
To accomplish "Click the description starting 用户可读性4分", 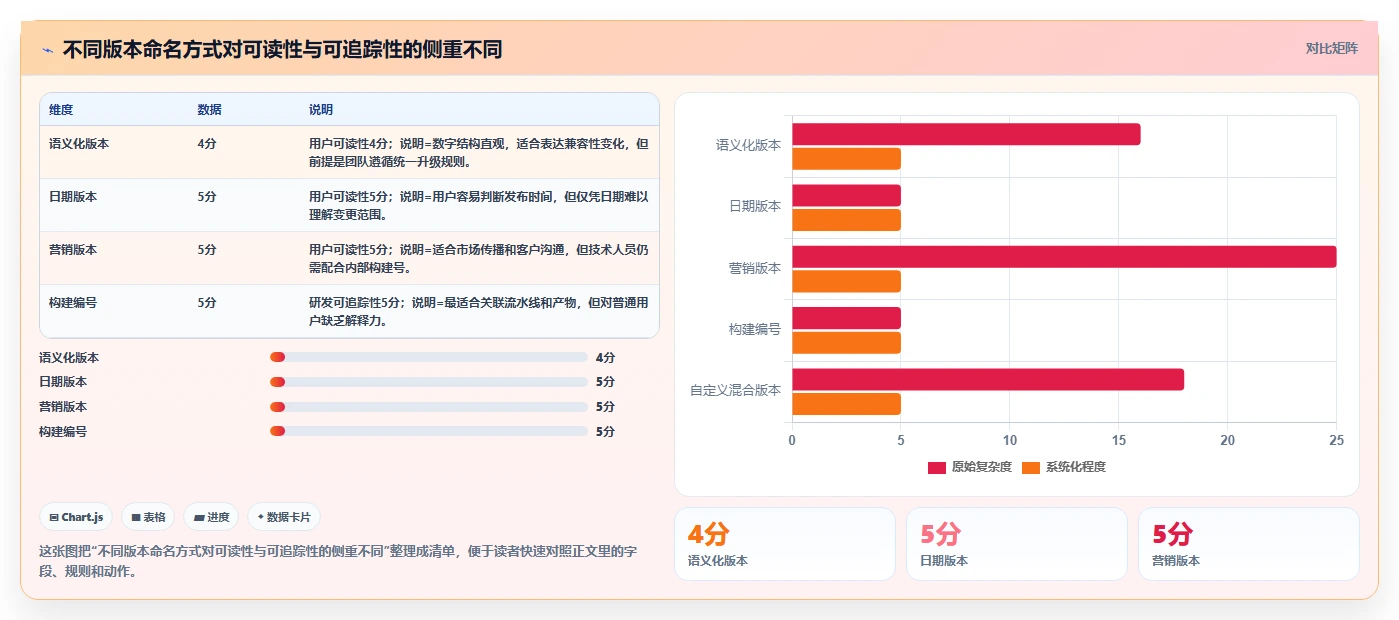I will (x=479, y=152).
